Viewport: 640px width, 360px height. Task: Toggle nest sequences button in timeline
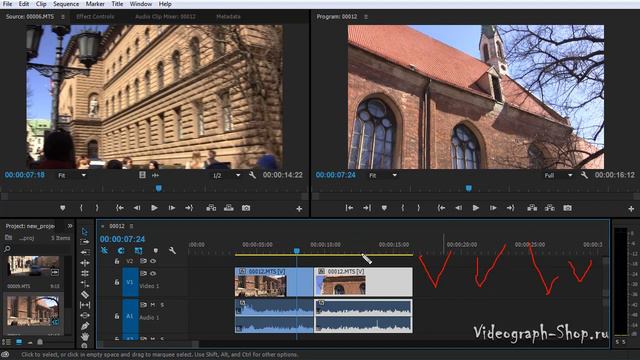tap(104, 250)
